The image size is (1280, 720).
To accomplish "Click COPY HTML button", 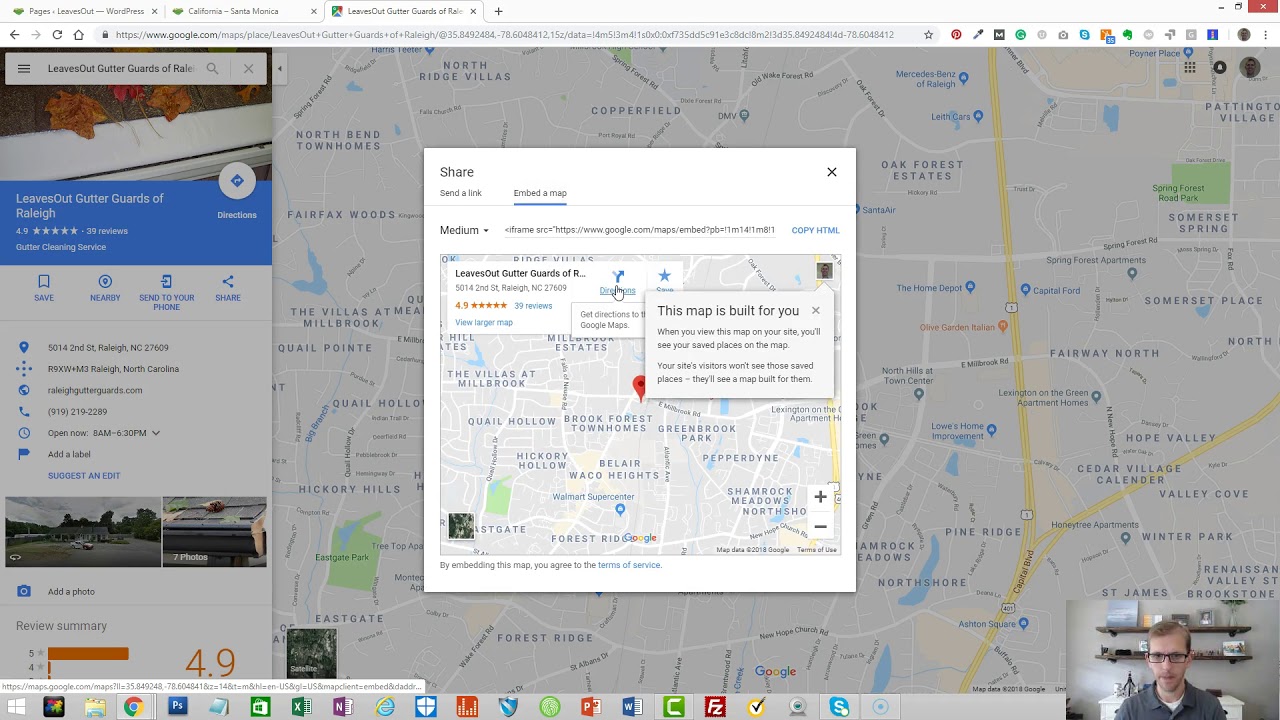I will pos(815,230).
